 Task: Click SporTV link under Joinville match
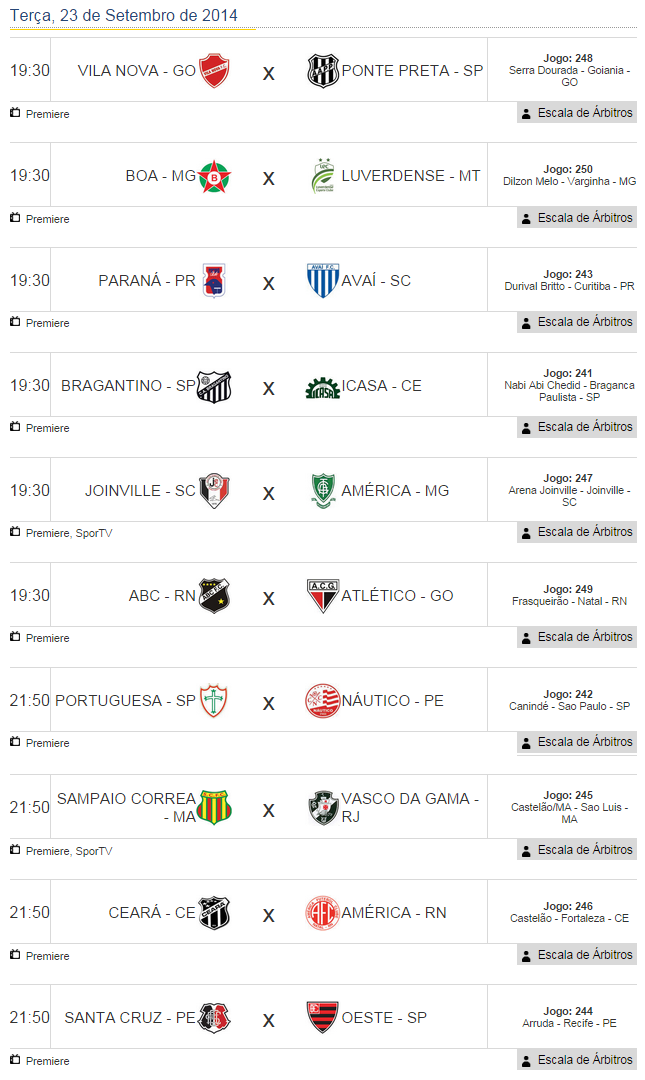pyautogui.click(x=94, y=533)
